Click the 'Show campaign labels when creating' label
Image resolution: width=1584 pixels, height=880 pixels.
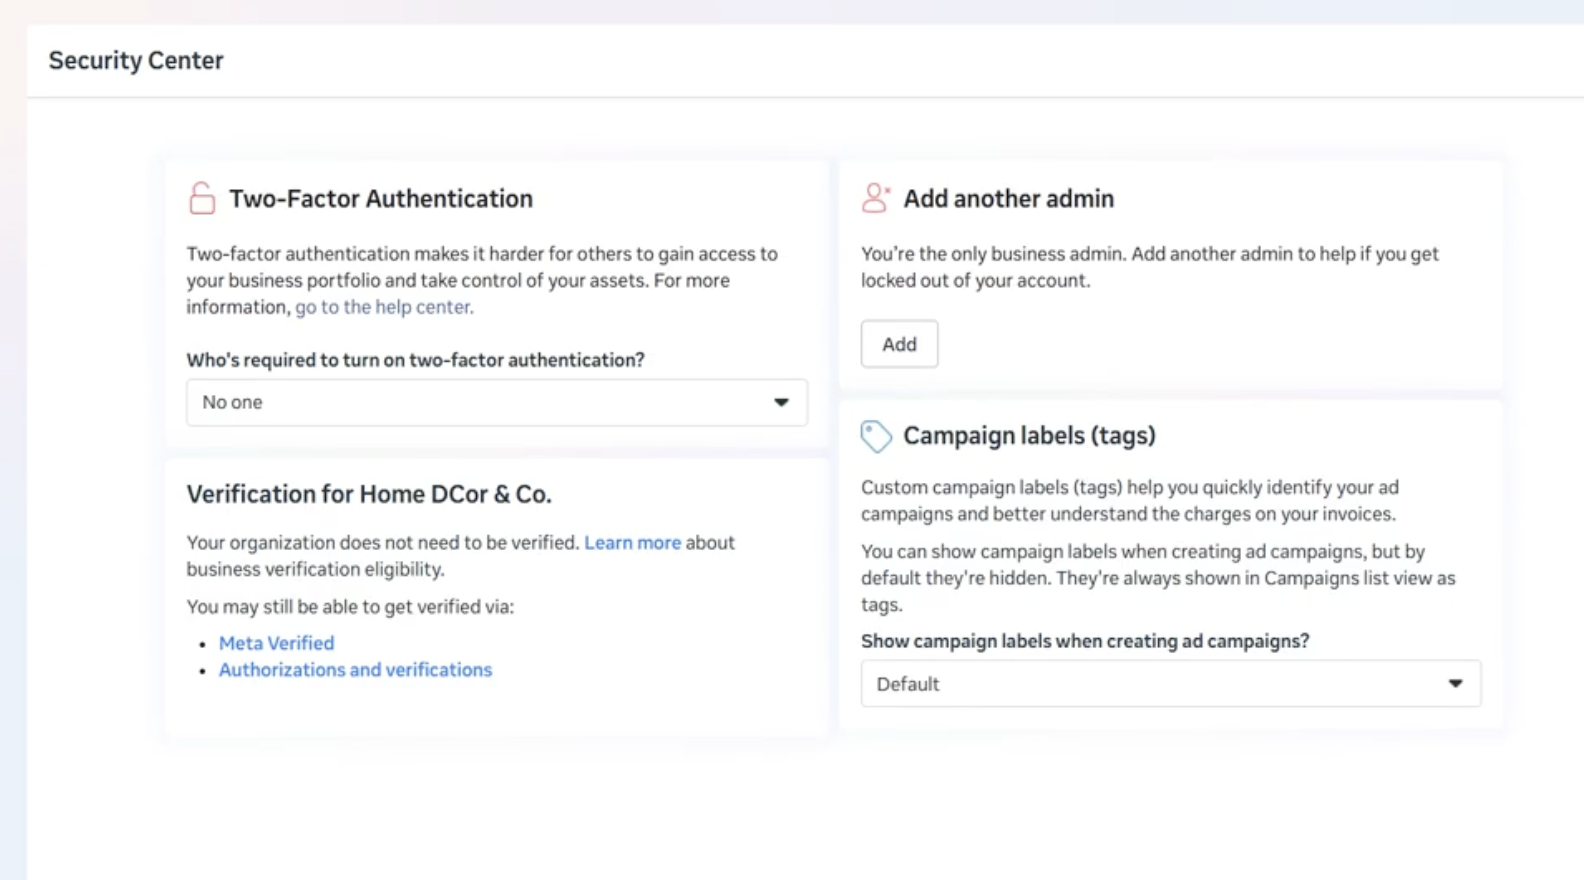pyautogui.click(x=1084, y=641)
